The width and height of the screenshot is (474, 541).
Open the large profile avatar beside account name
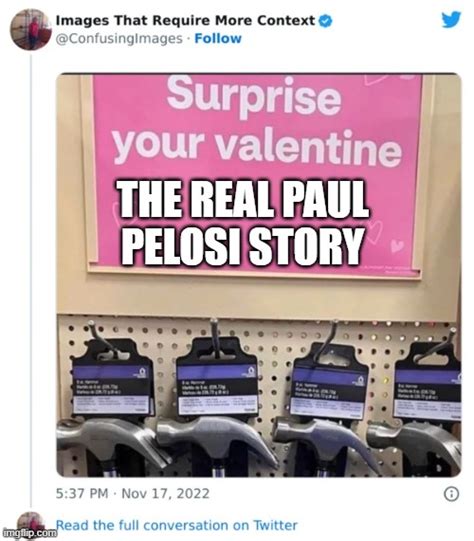tap(30, 29)
